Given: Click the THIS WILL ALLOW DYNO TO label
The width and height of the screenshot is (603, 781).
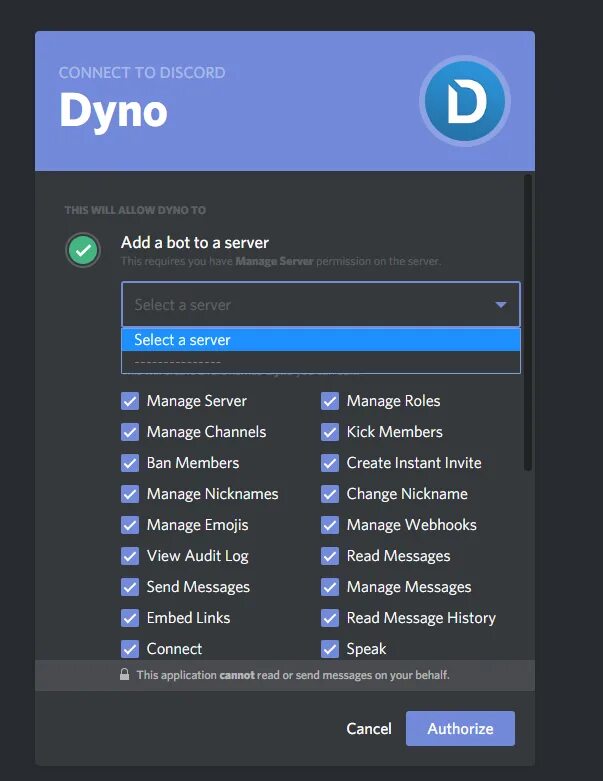Looking at the screenshot, I should (x=135, y=210).
